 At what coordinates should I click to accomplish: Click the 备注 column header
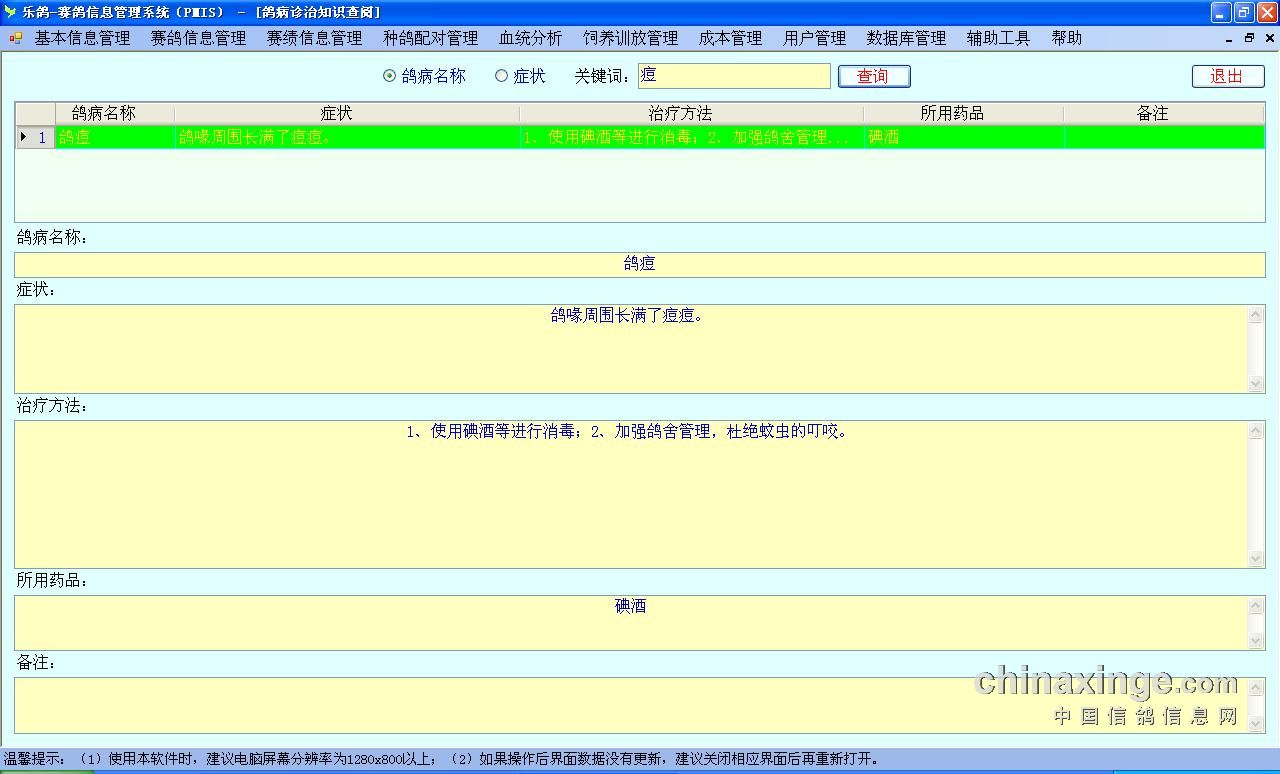click(x=1164, y=113)
